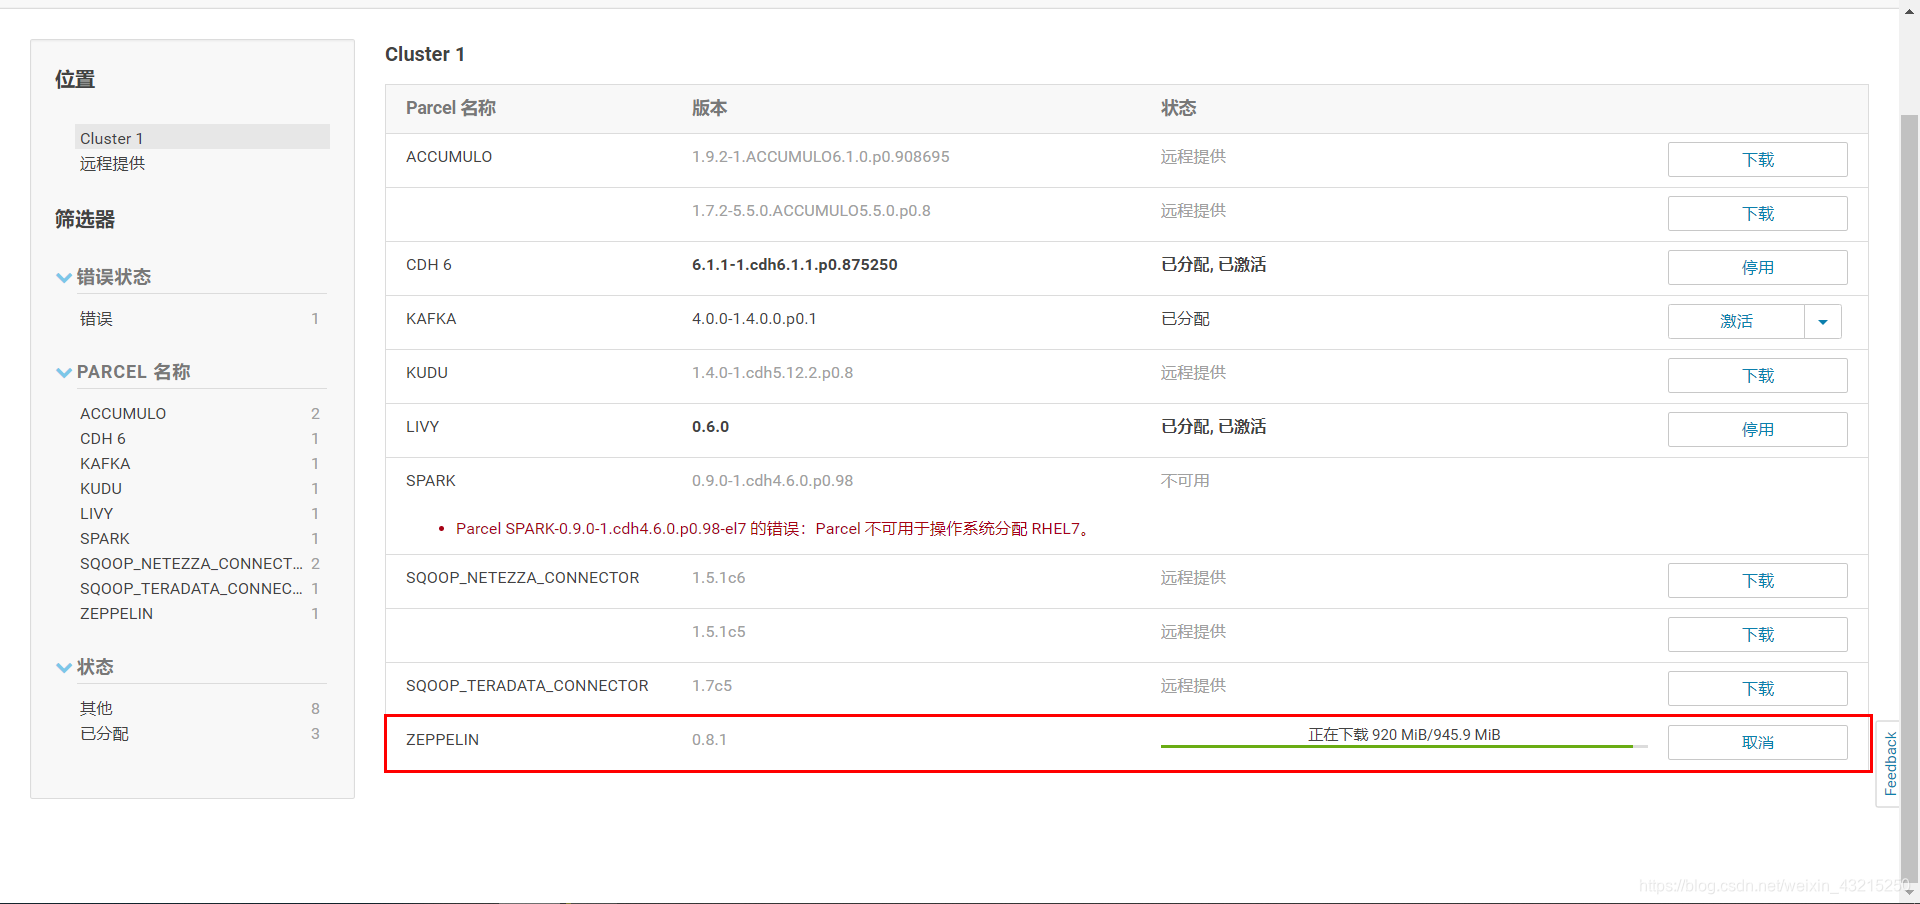1920x904 pixels.
Task: Open the Feedback side tab
Action: 1889,764
